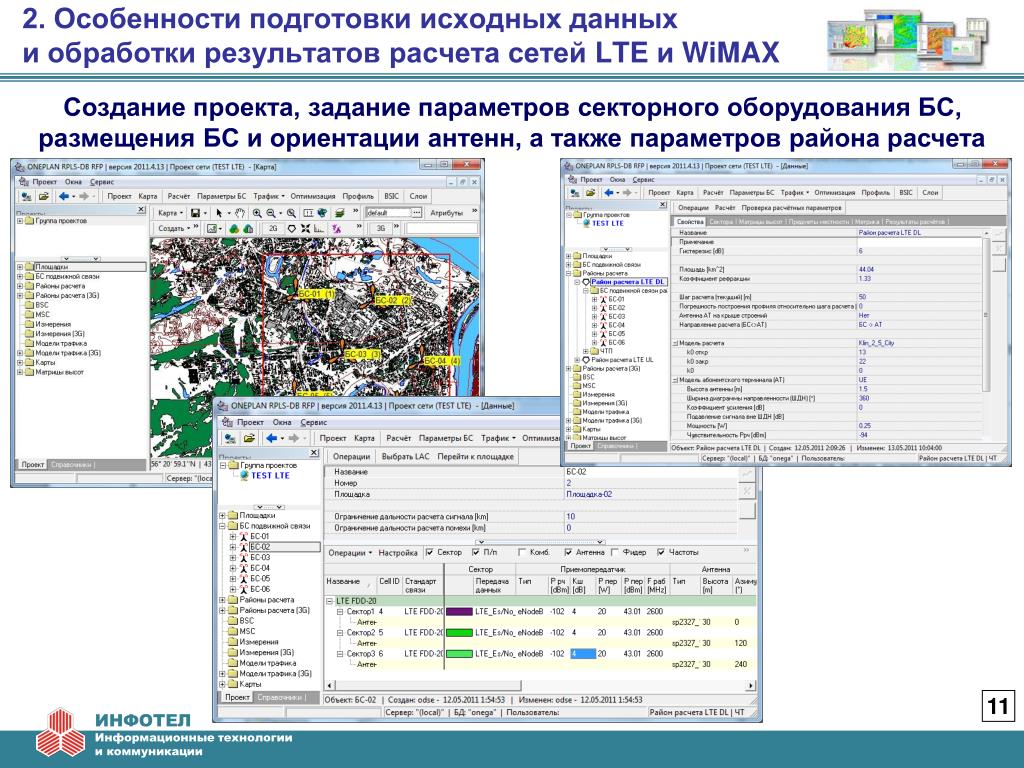Click the open-folder icon in the right data window
Image resolution: width=1024 pixels, height=768 pixels.
[590, 193]
